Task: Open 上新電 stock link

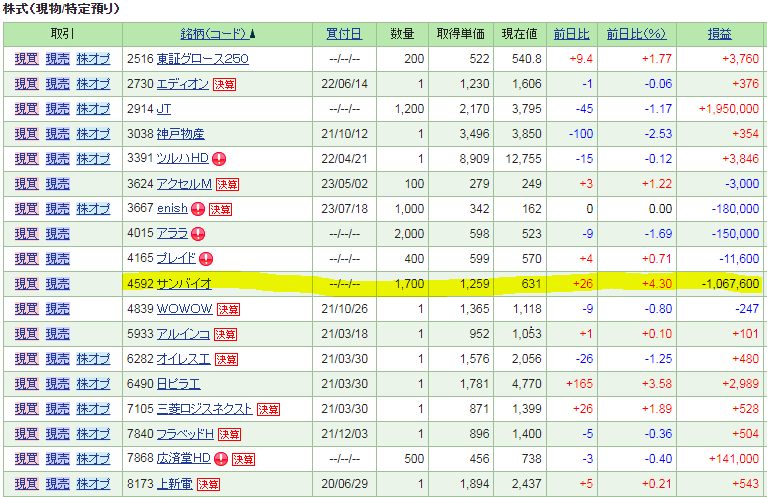Action: [175, 483]
